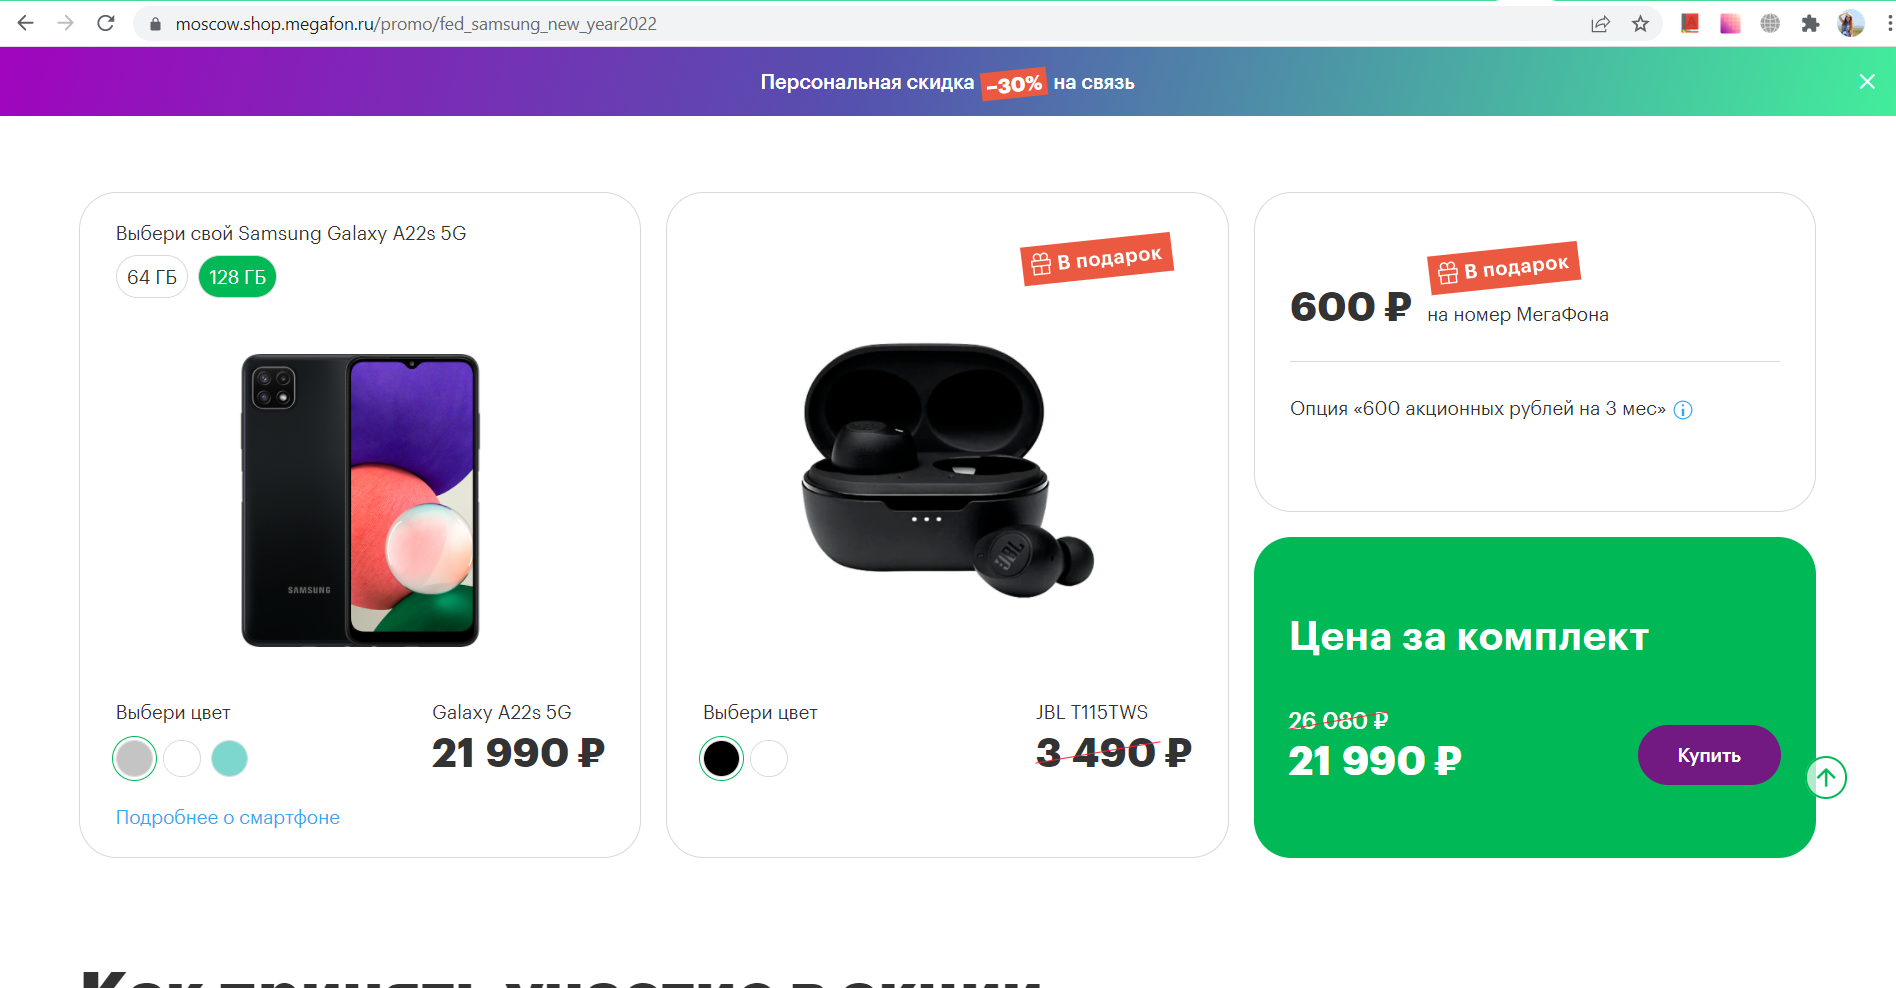1896x988 pixels.
Task: Pick the white JBL earbuds color
Action: tap(769, 759)
